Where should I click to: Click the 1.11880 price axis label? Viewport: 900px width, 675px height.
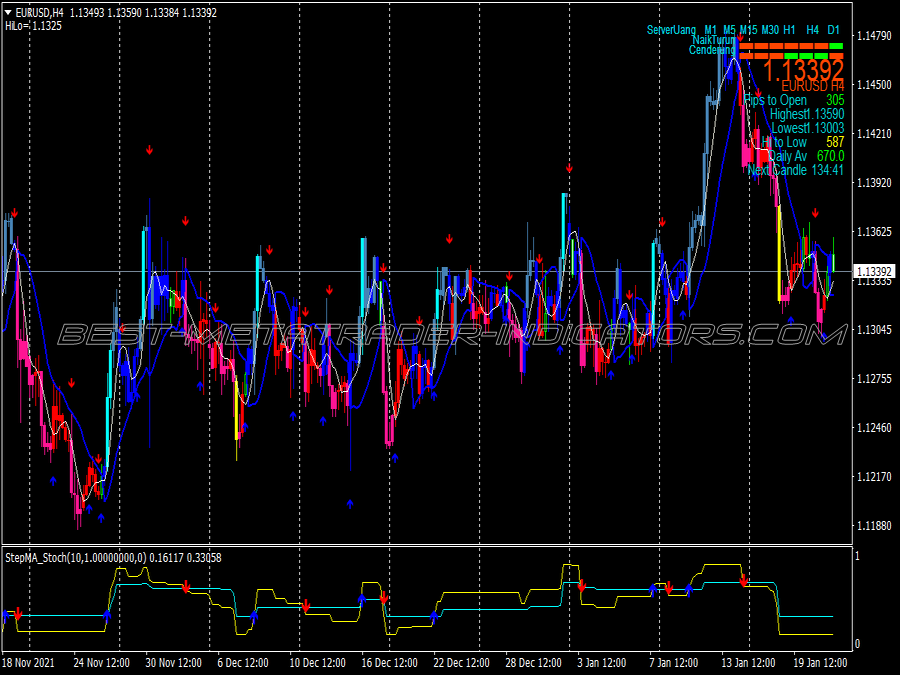pos(874,526)
